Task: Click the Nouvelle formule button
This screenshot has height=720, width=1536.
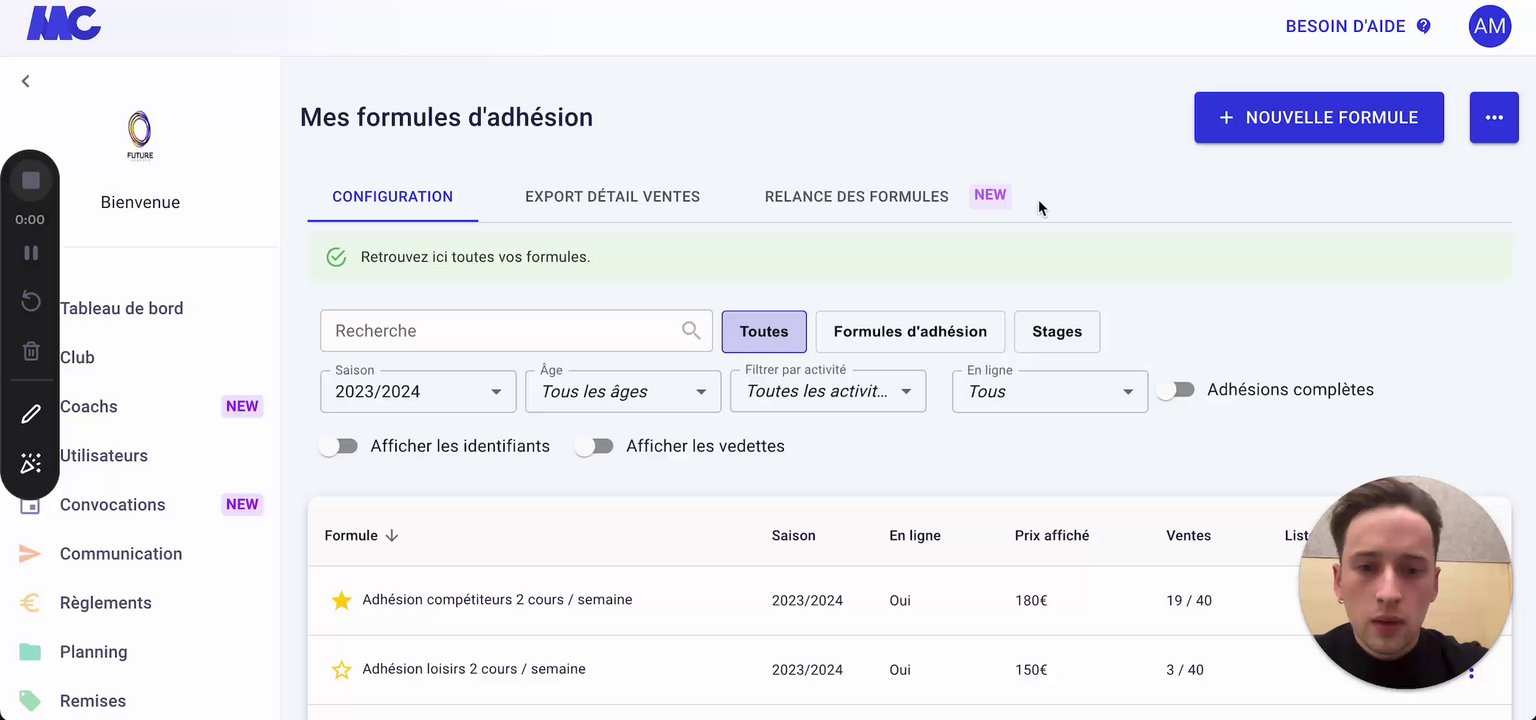Action: pyautogui.click(x=1318, y=118)
